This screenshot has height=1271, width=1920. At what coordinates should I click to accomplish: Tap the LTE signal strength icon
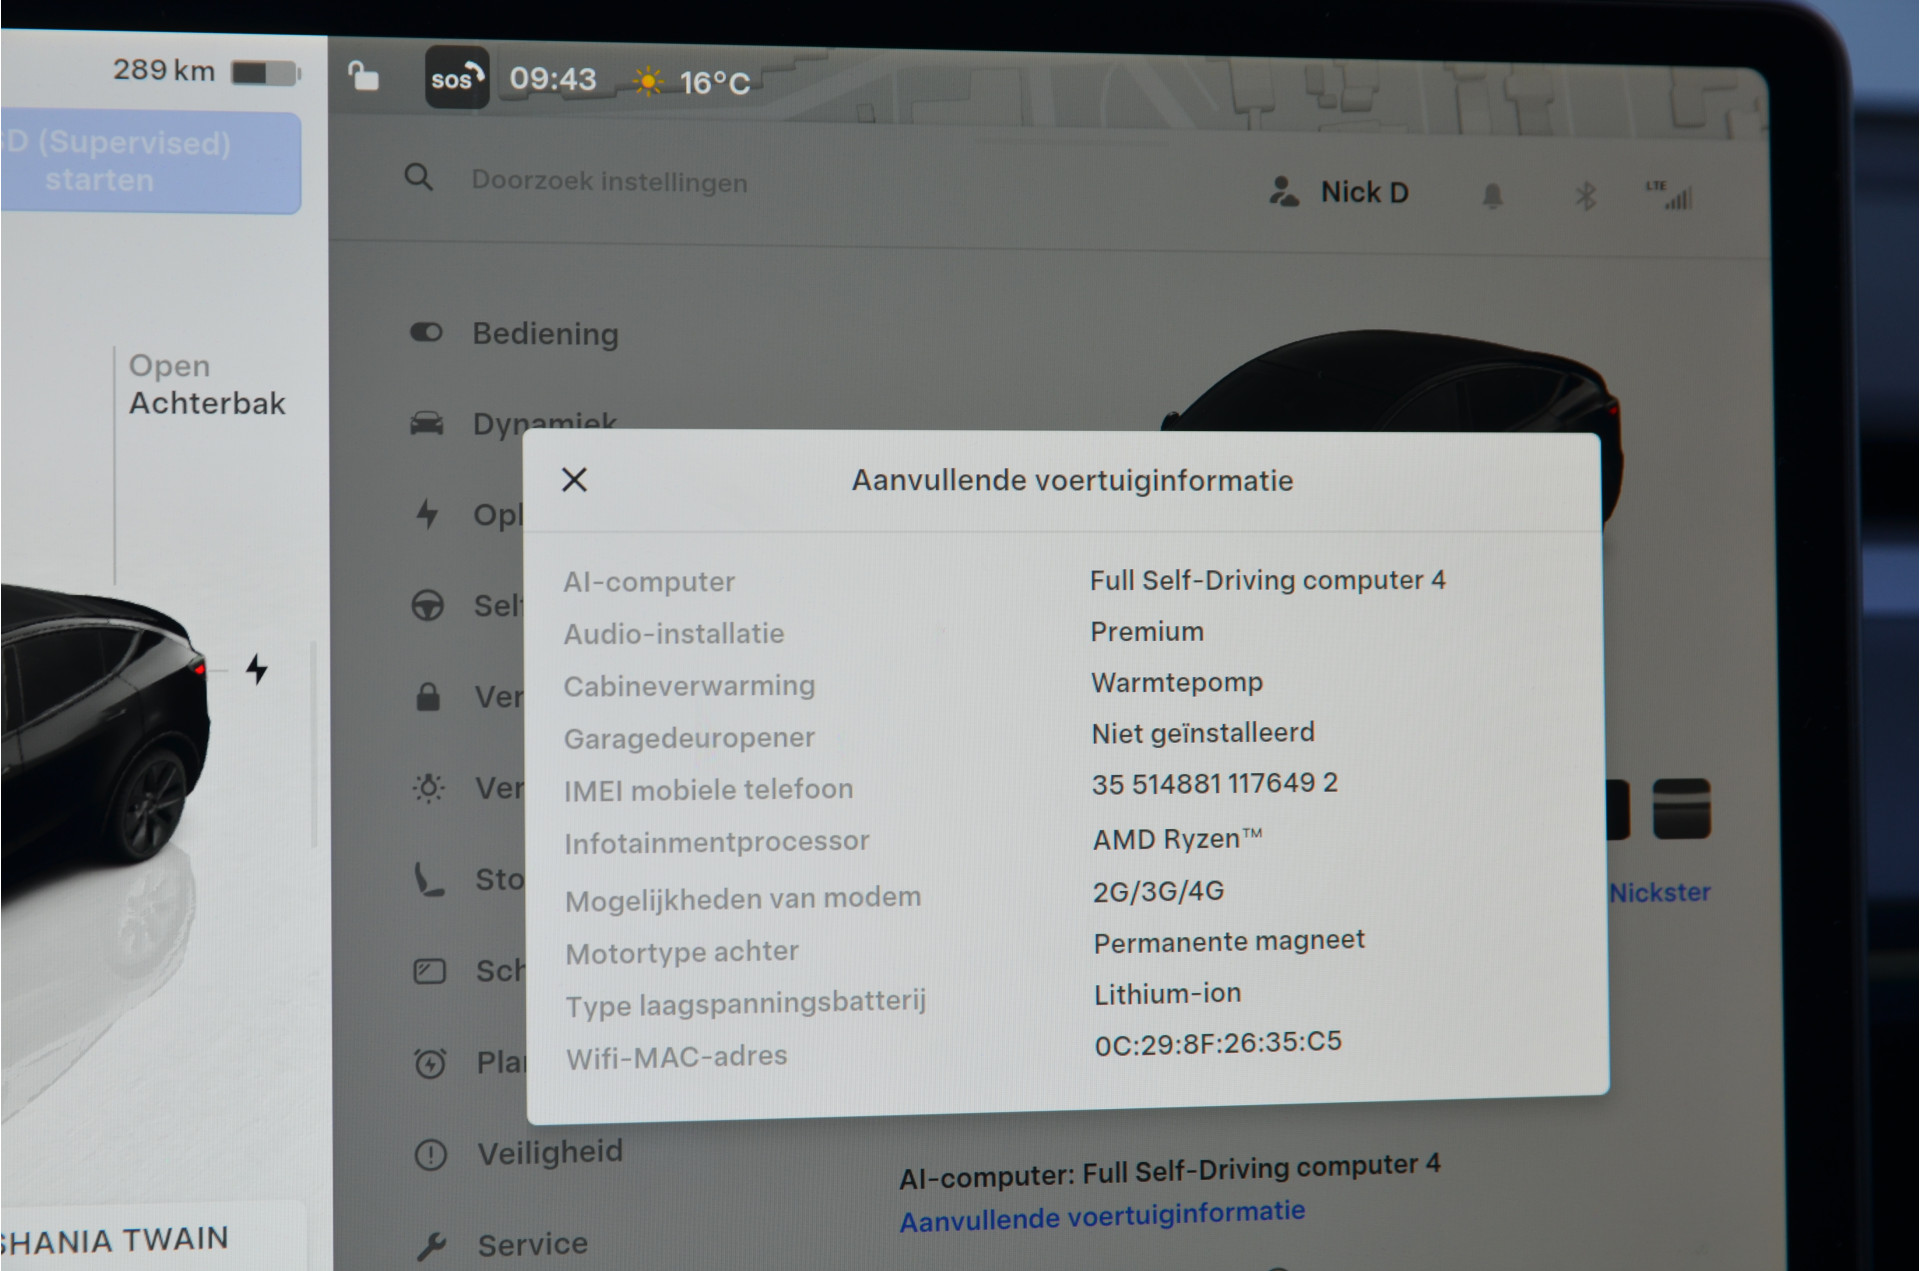pos(1669,194)
